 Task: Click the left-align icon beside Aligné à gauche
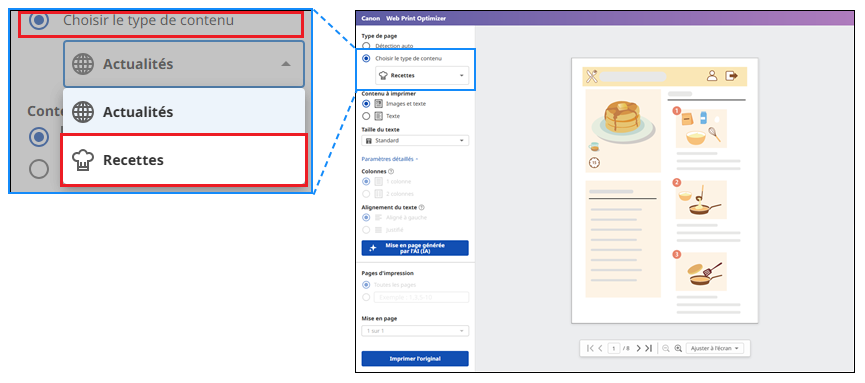(378, 217)
